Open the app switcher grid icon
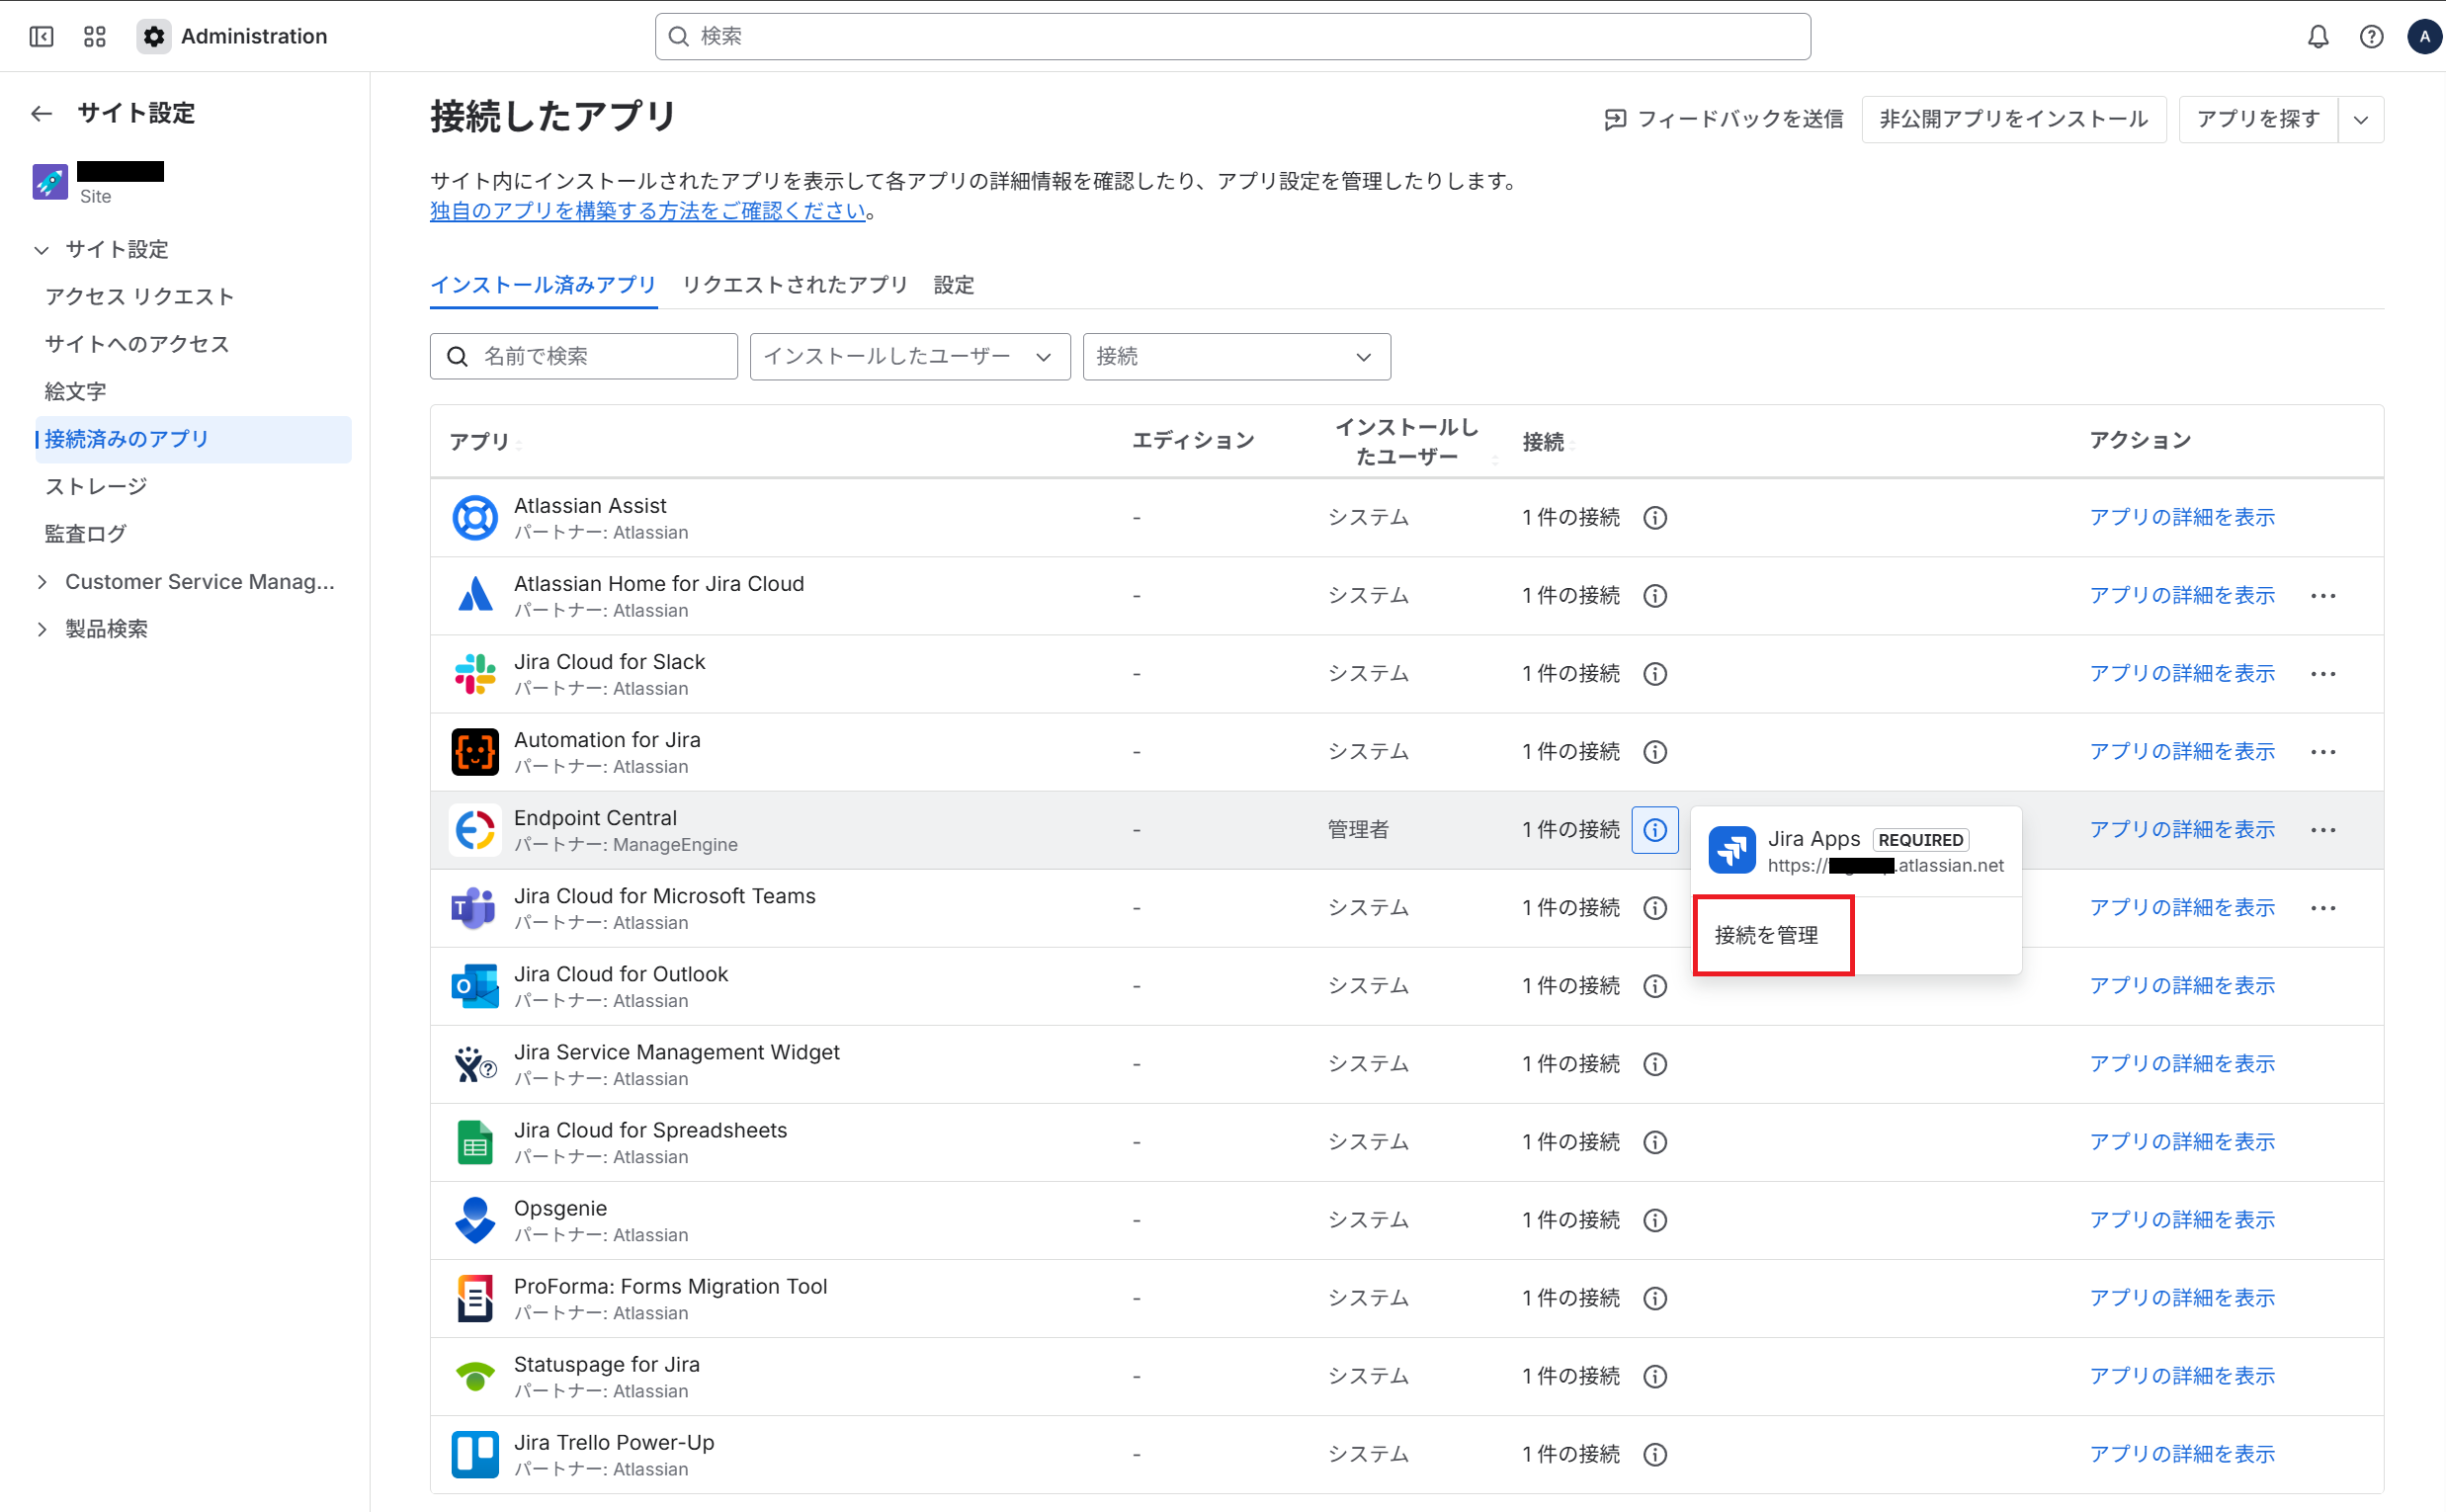 95,37
